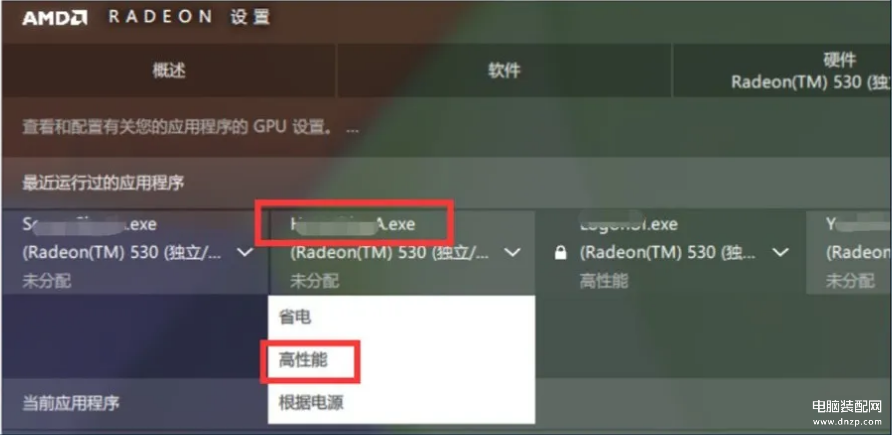Collapse the second application's GPU dropdown chevron
This screenshot has height=435, width=892.
[x=513, y=252]
